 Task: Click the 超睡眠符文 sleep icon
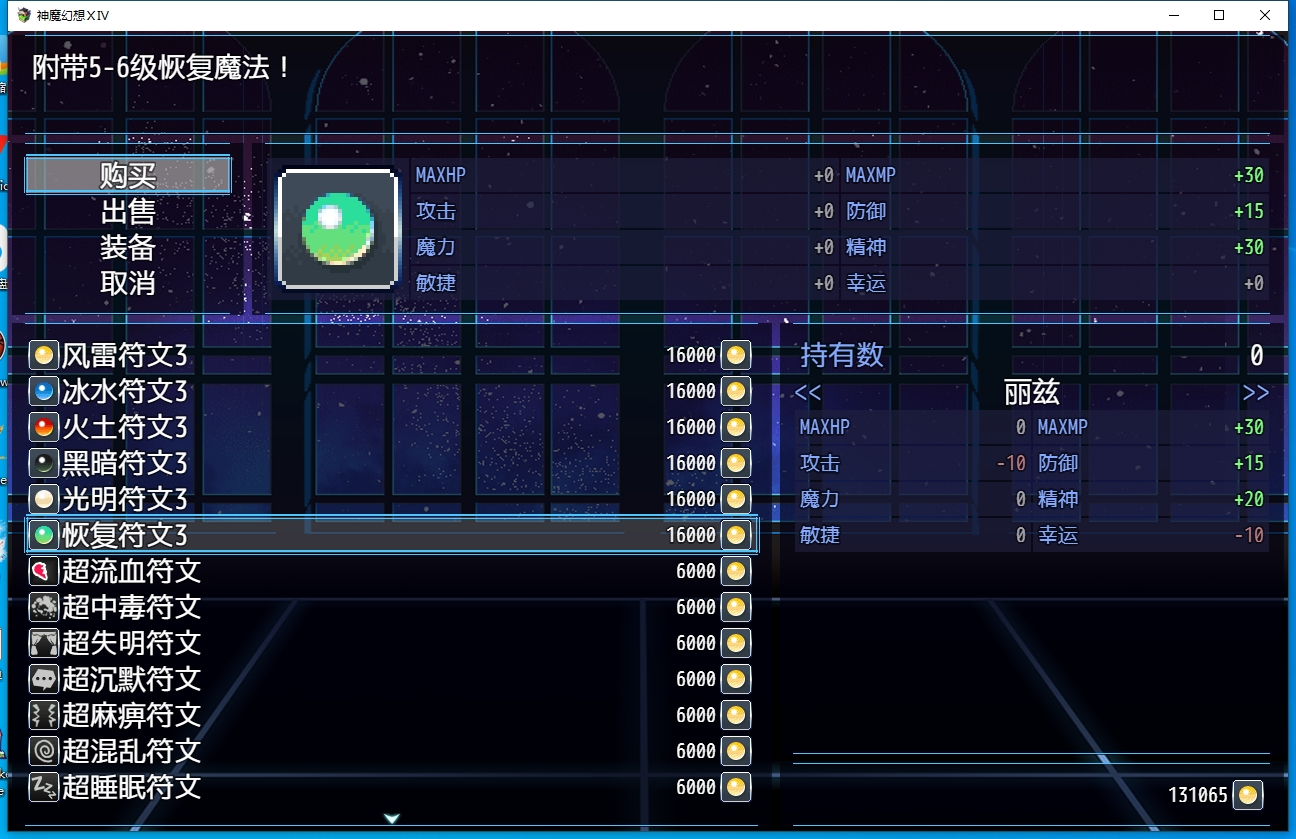(43, 787)
